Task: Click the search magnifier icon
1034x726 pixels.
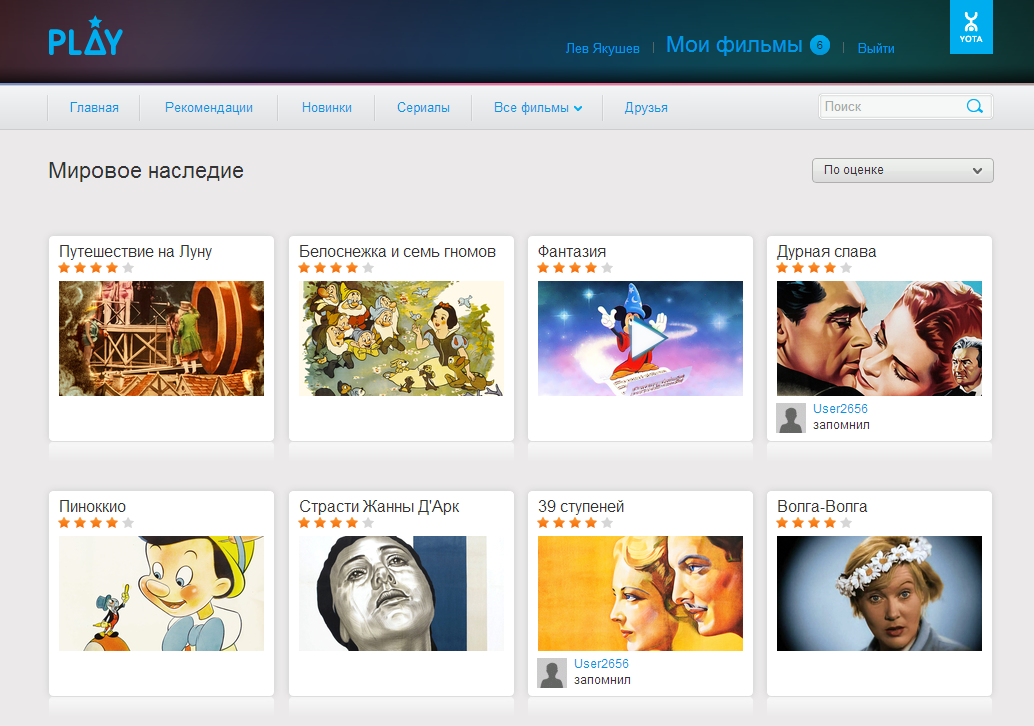Action: pyautogui.click(x=974, y=106)
